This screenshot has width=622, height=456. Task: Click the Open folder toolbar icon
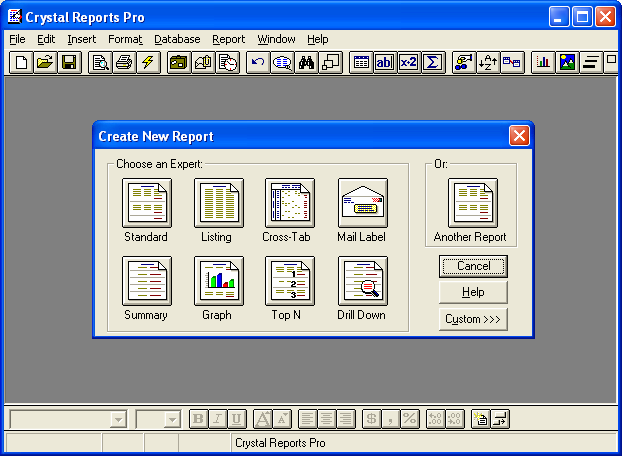pyautogui.click(x=45, y=63)
